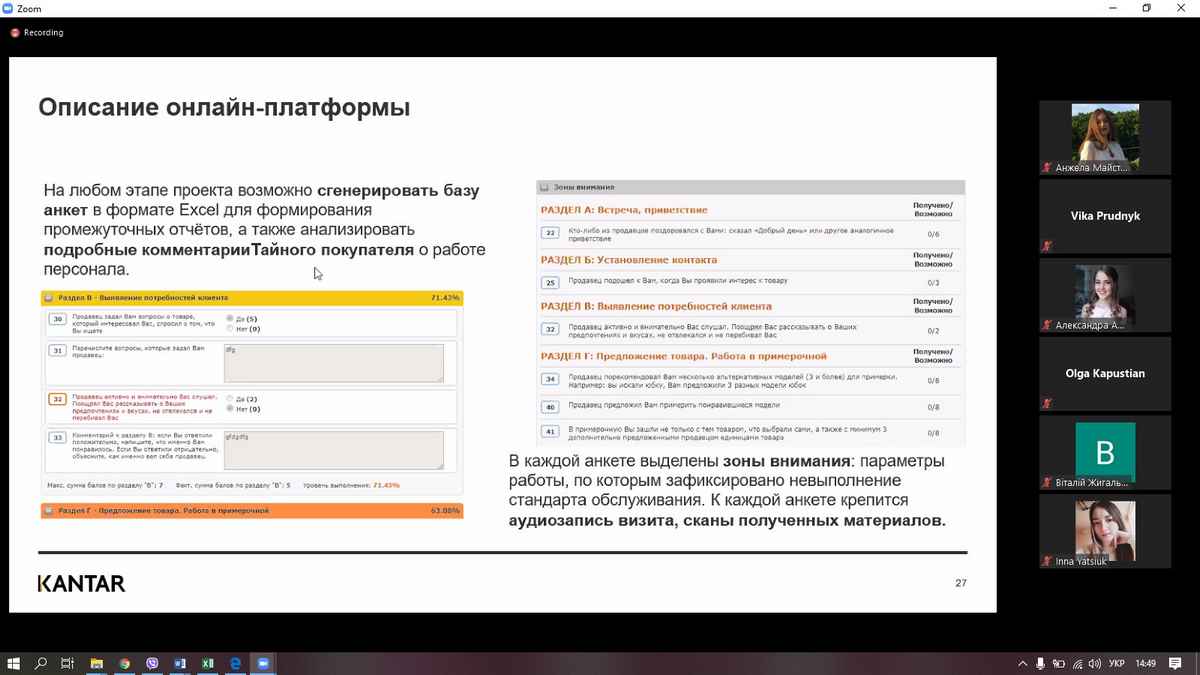The image size is (1200, 675).
Task: Select 'Нет (0)' radio for question 30
Action: coord(230,328)
